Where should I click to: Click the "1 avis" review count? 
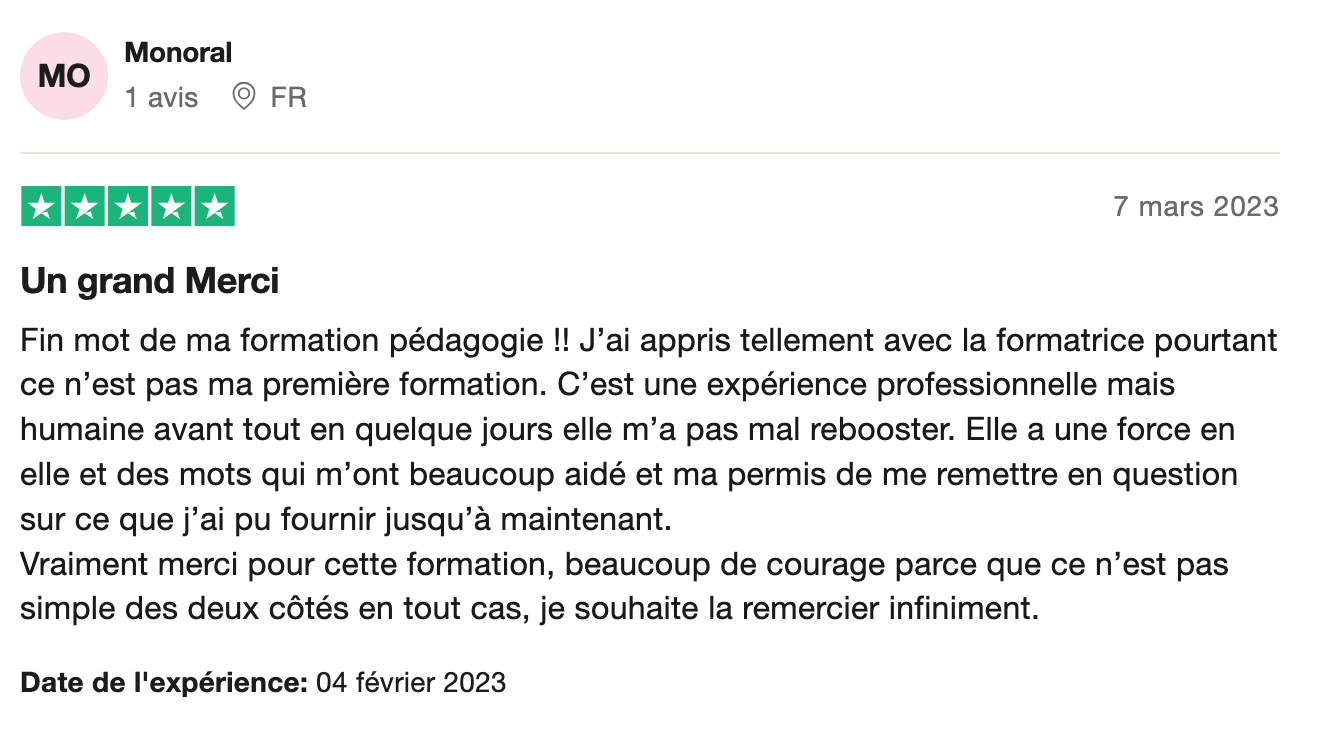[x=161, y=98]
